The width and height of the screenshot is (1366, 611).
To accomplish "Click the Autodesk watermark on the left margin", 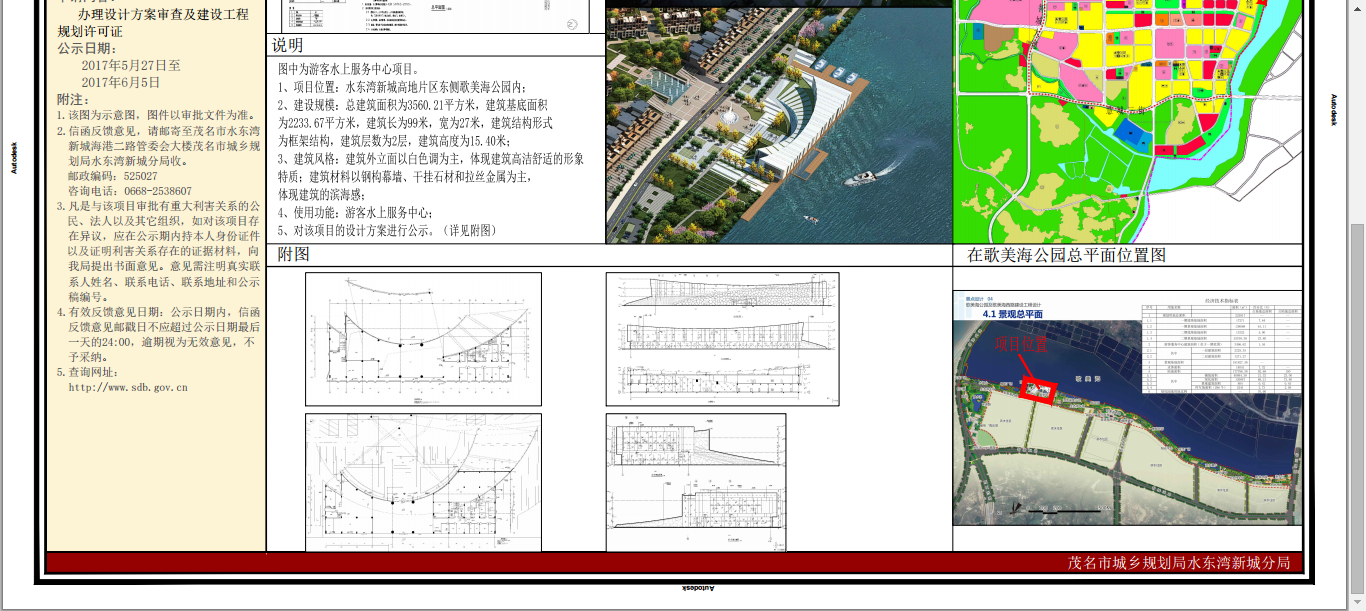I will (14, 157).
